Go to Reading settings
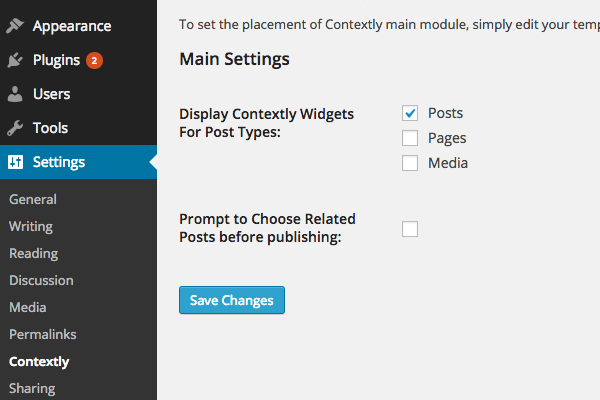The image size is (600, 400). click(x=34, y=254)
